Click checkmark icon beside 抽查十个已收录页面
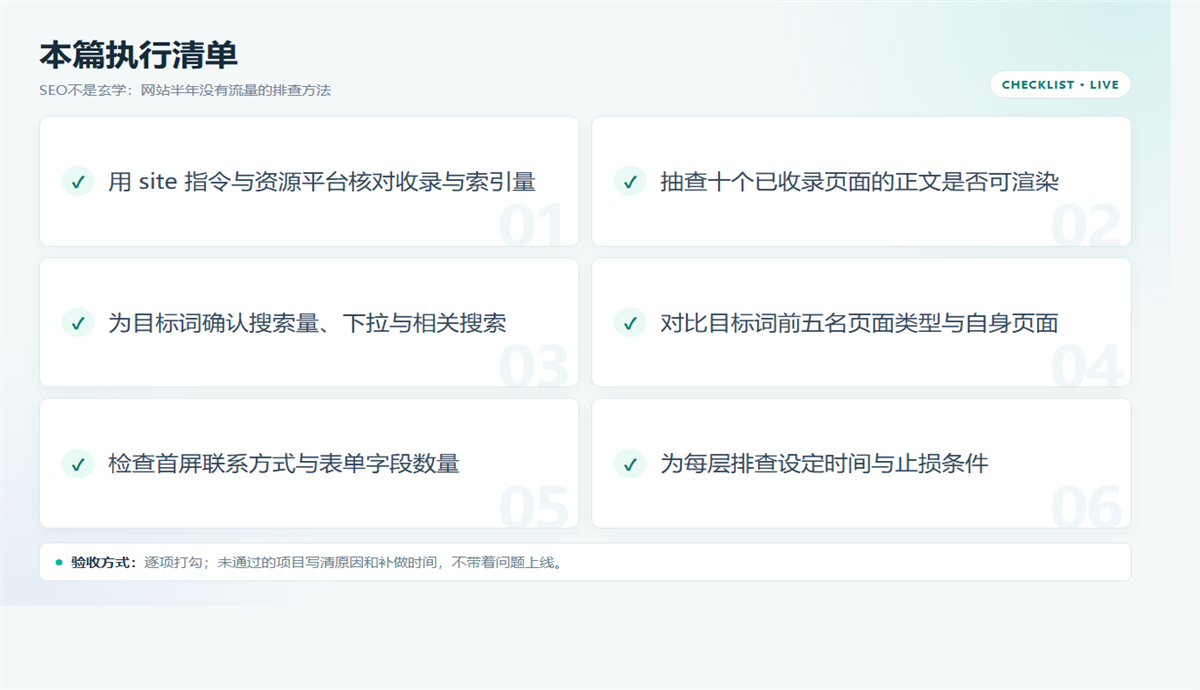Image resolution: width=1200 pixels, height=690 pixels. (630, 181)
